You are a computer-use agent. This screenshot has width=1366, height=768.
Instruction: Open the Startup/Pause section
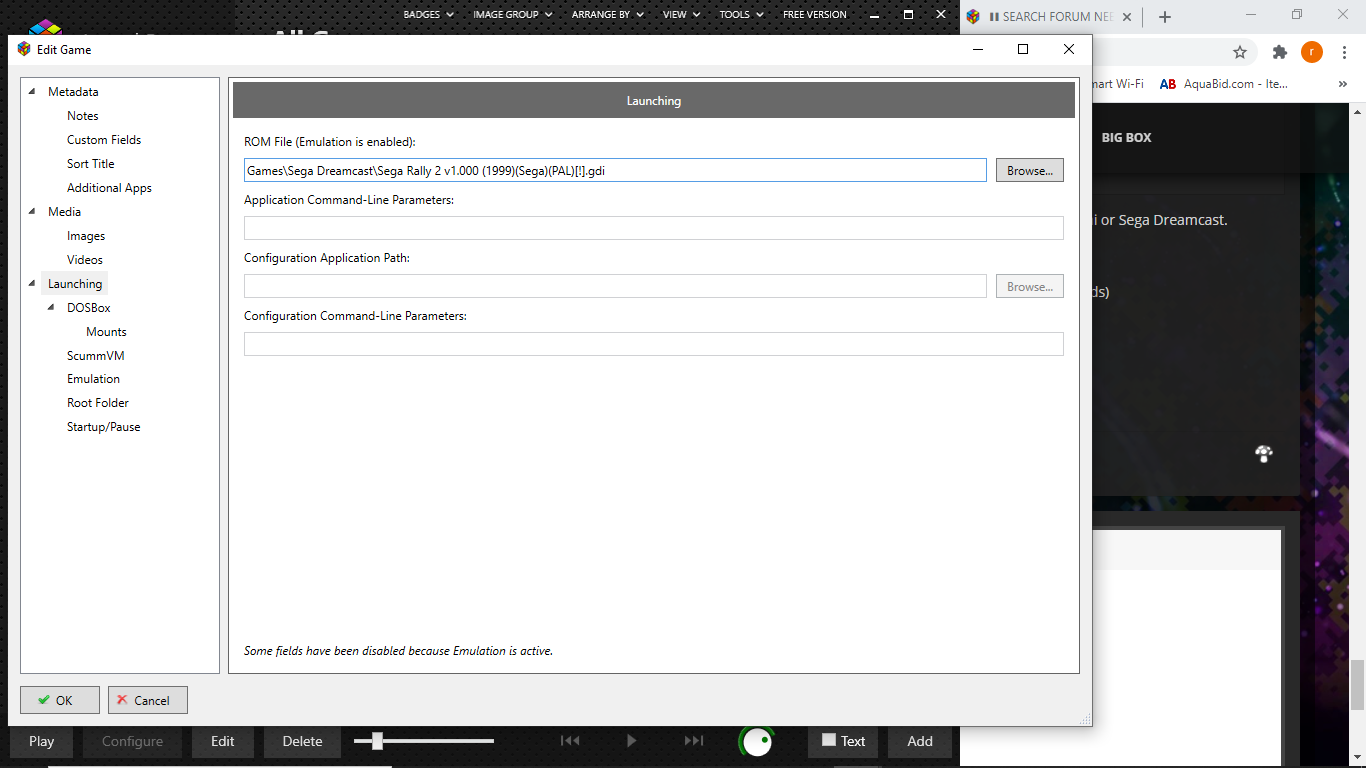pos(104,427)
